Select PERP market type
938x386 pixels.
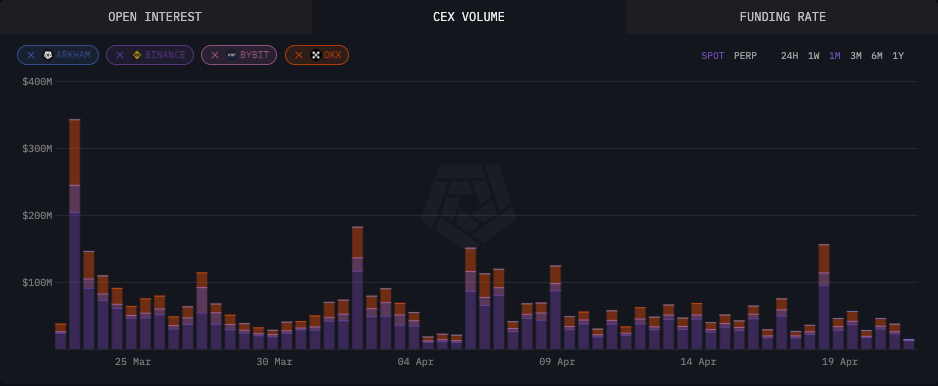tap(745, 56)
